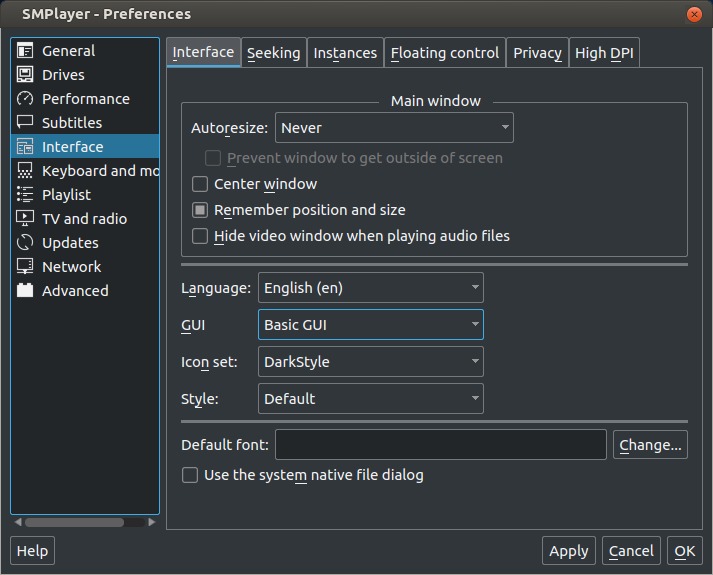The width and height of the screenshot is (713, 575).
Task: Click the TV and radio icon
Action: [25, 219]
